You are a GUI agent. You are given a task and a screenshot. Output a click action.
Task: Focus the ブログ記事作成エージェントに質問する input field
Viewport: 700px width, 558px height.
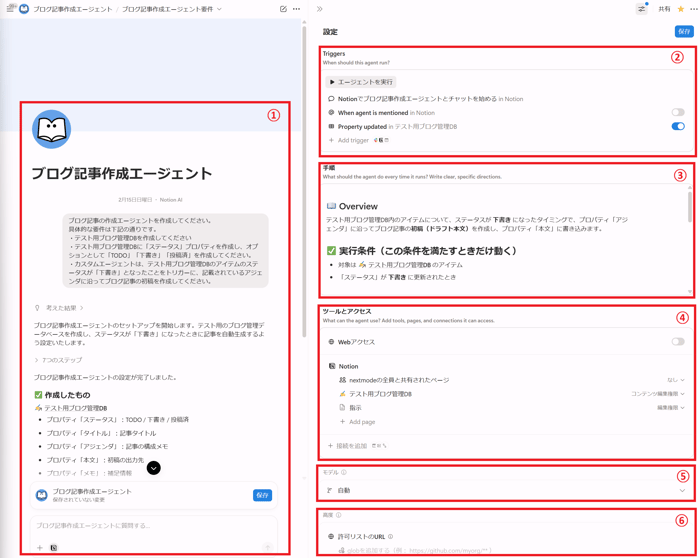(154, 526)
